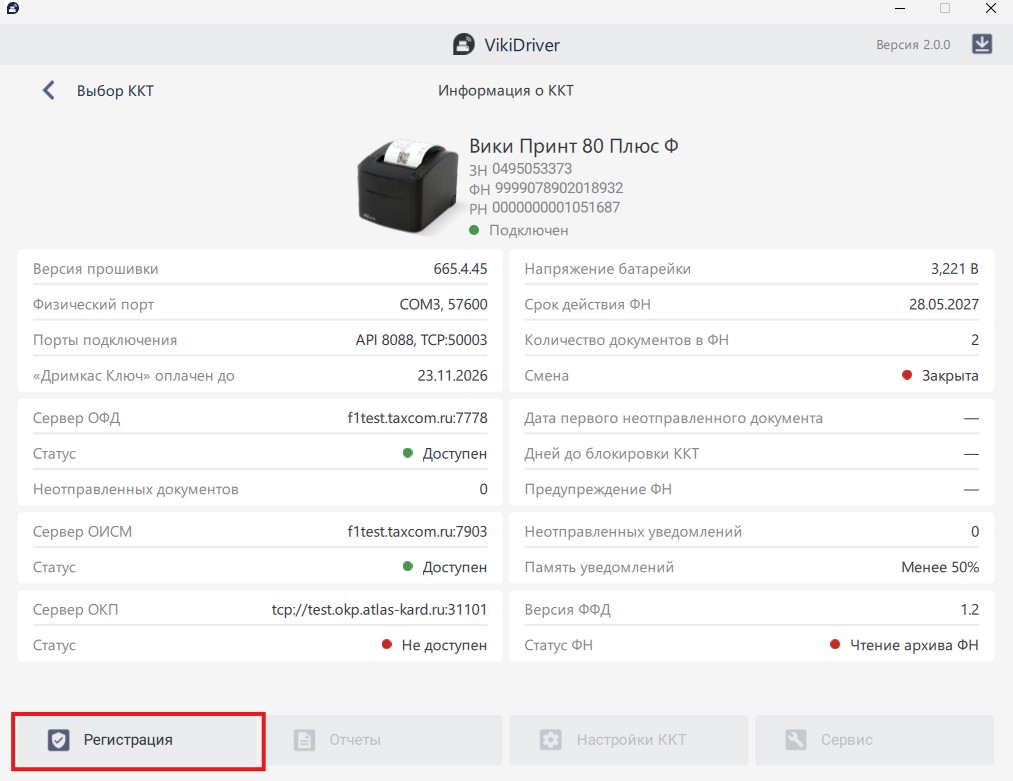This screenshot has height=781, width=1013.
Task: Click the ОКП server address tcp://test.okp.atlas-kard.ru:31101
Action: point(379,609)
